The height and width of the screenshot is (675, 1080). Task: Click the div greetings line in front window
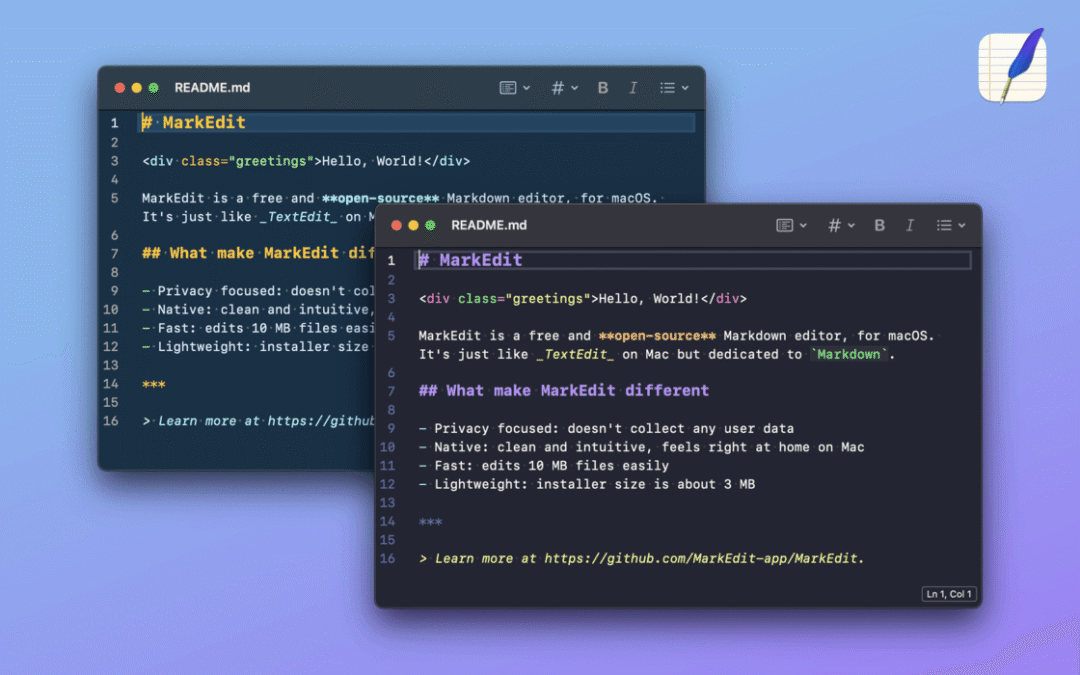coord(583,298)
